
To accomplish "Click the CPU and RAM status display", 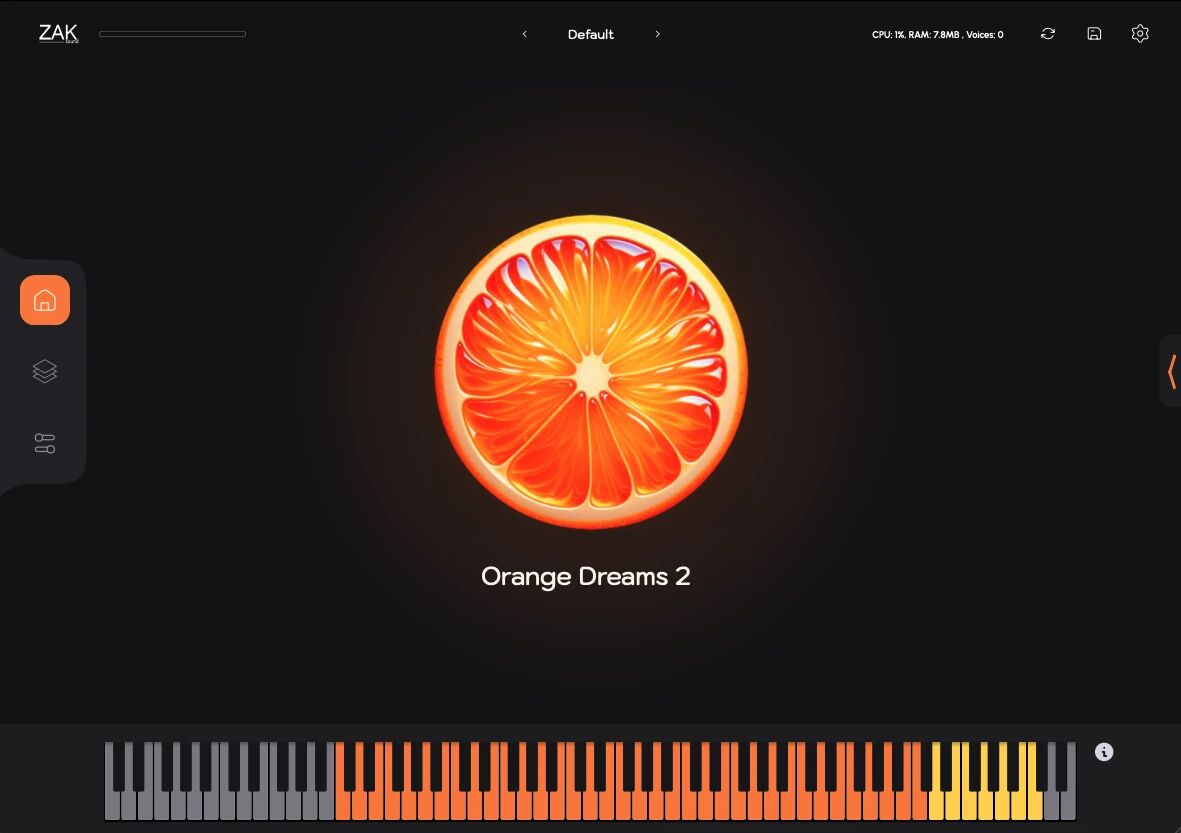I will point(937,33).
